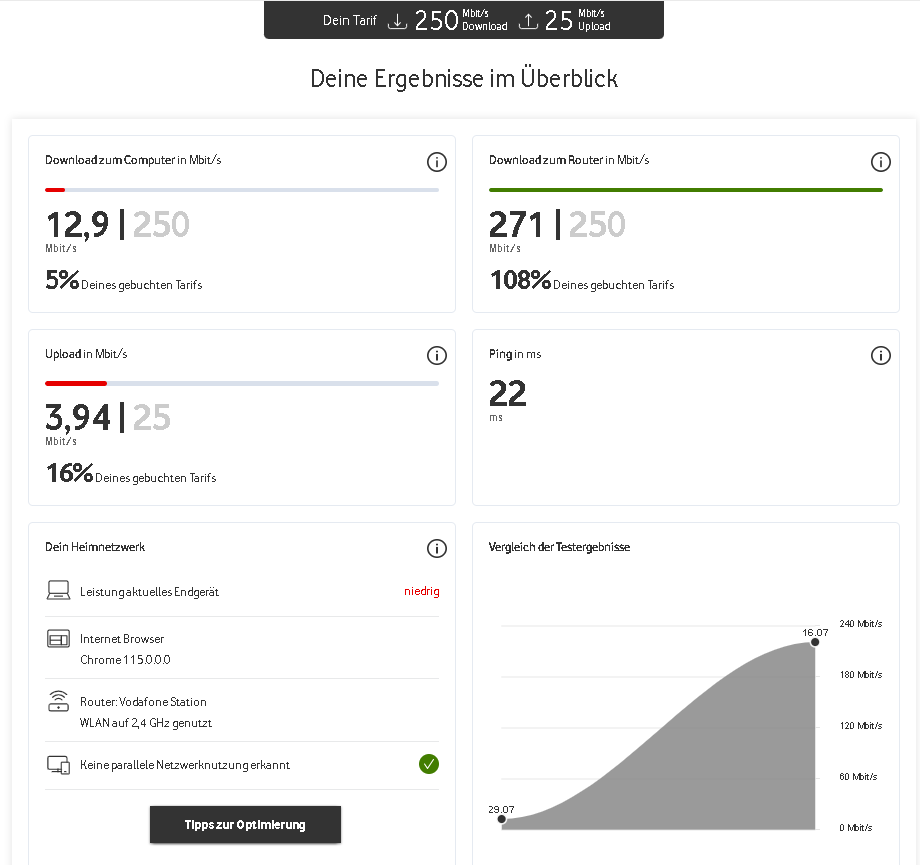Click the laptop icon beside Leistung aktuelles Endgerät

point(58,590)
